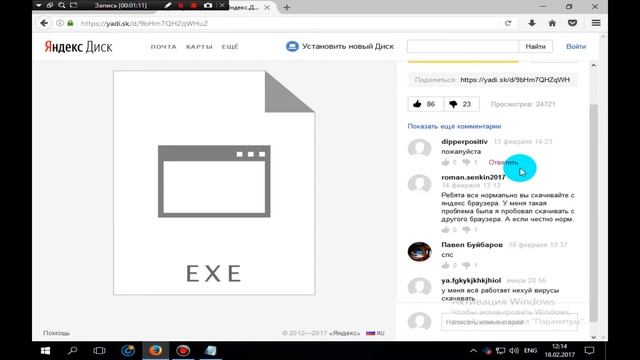640x360 pixels.
Task: Open the Помощь help link
Action: click(56, 333)
